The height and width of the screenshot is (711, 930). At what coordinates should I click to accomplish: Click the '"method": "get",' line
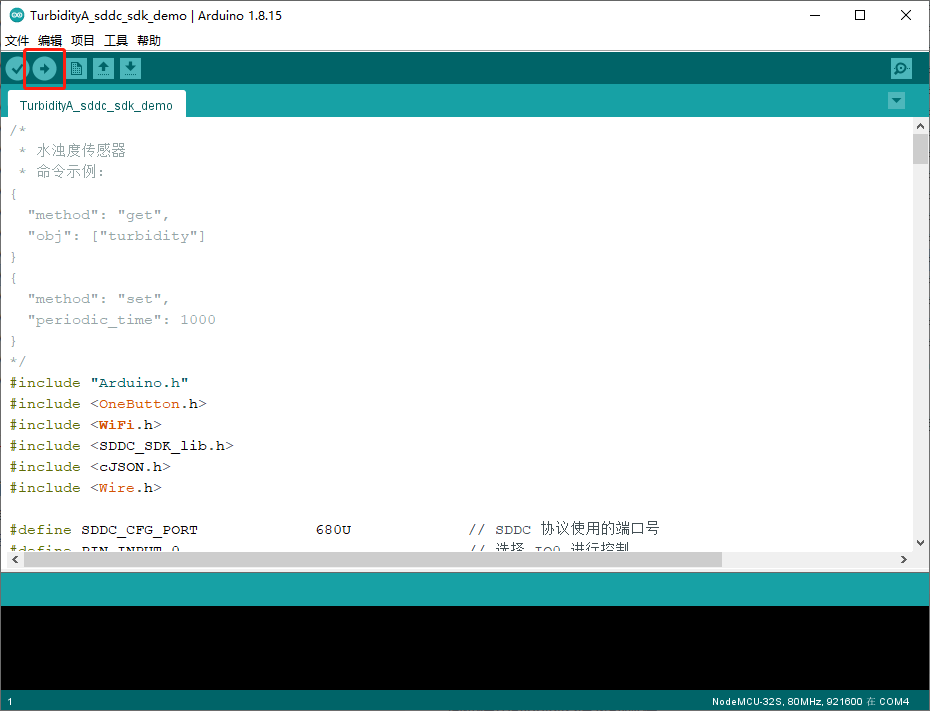point(98,215)
